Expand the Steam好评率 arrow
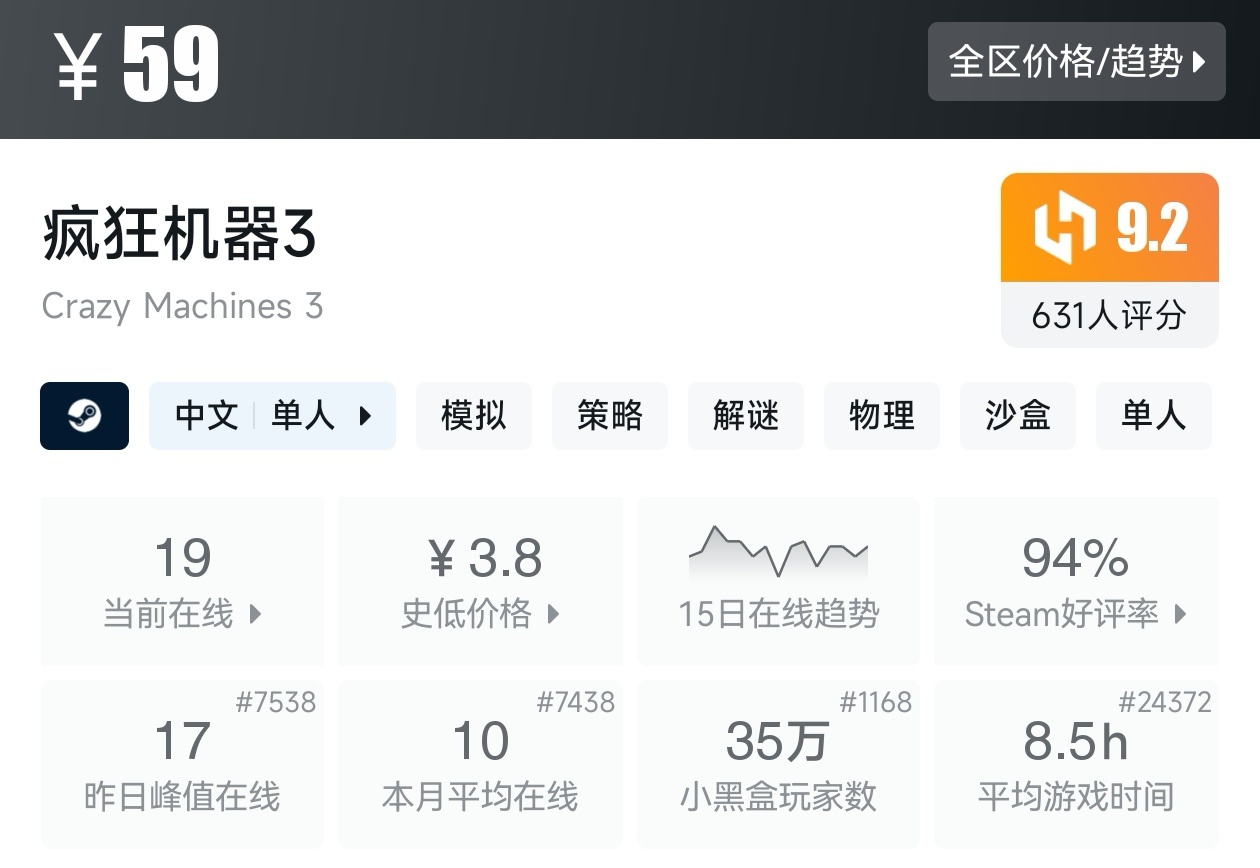 (x=1180, y=614)
